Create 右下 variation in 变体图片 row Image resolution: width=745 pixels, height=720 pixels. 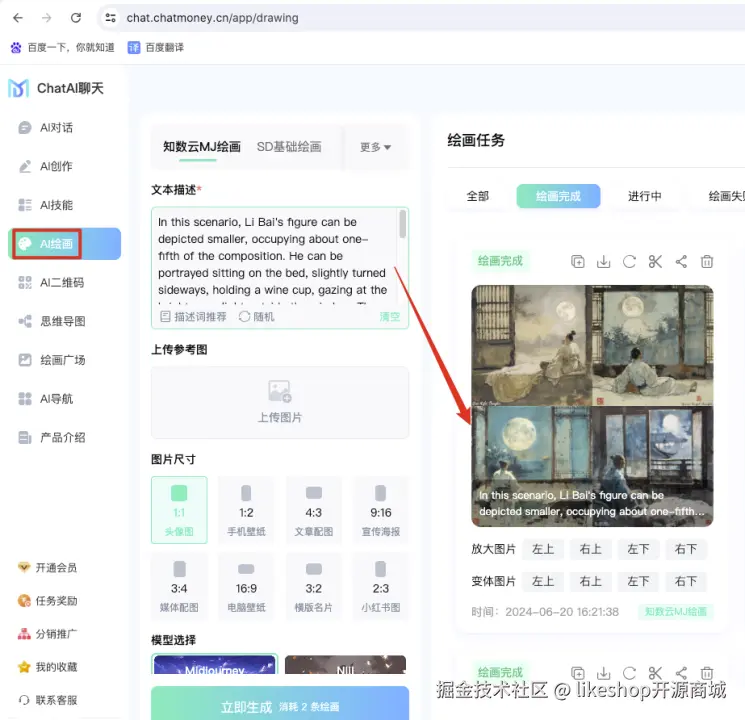pos(686,582)
